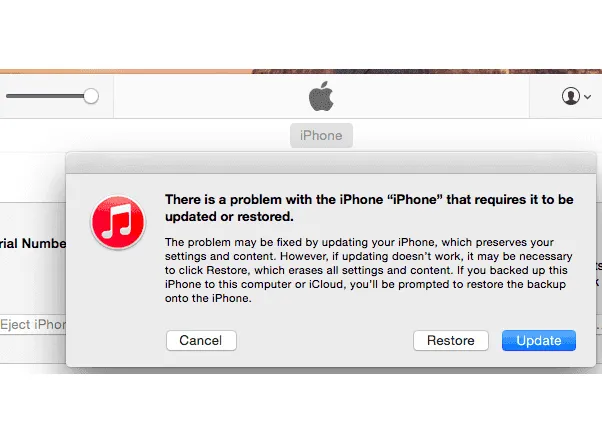Click the bold dialog heading text

(369, 208)
